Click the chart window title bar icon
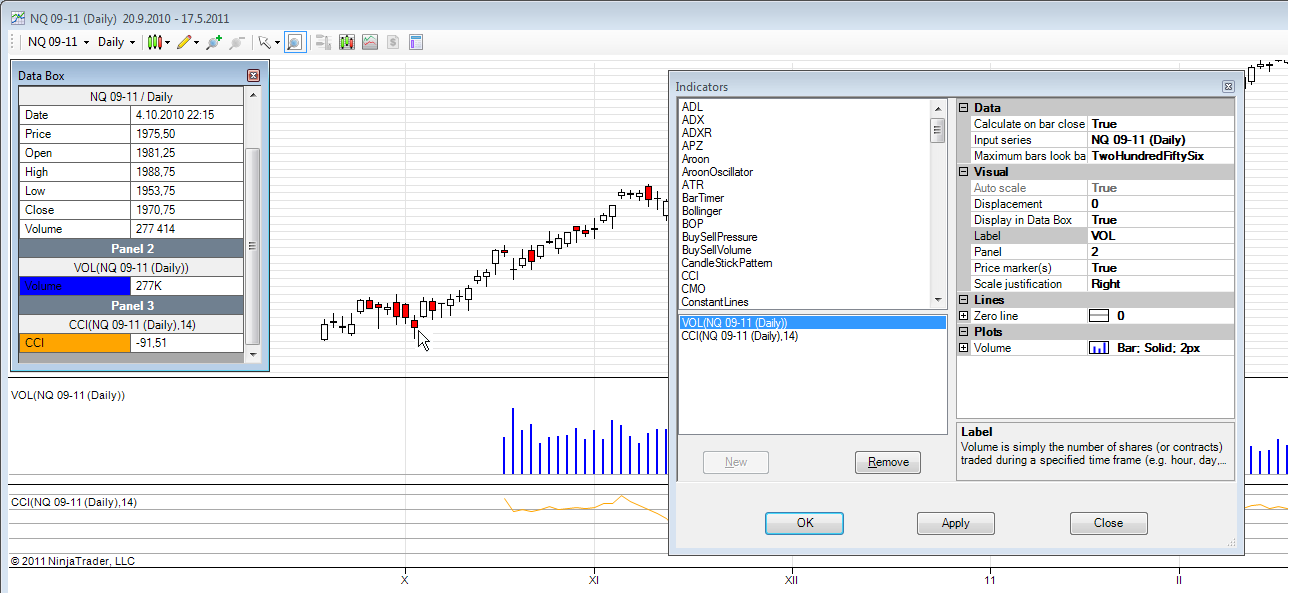The image size is (1295, 593). [17, 18]
